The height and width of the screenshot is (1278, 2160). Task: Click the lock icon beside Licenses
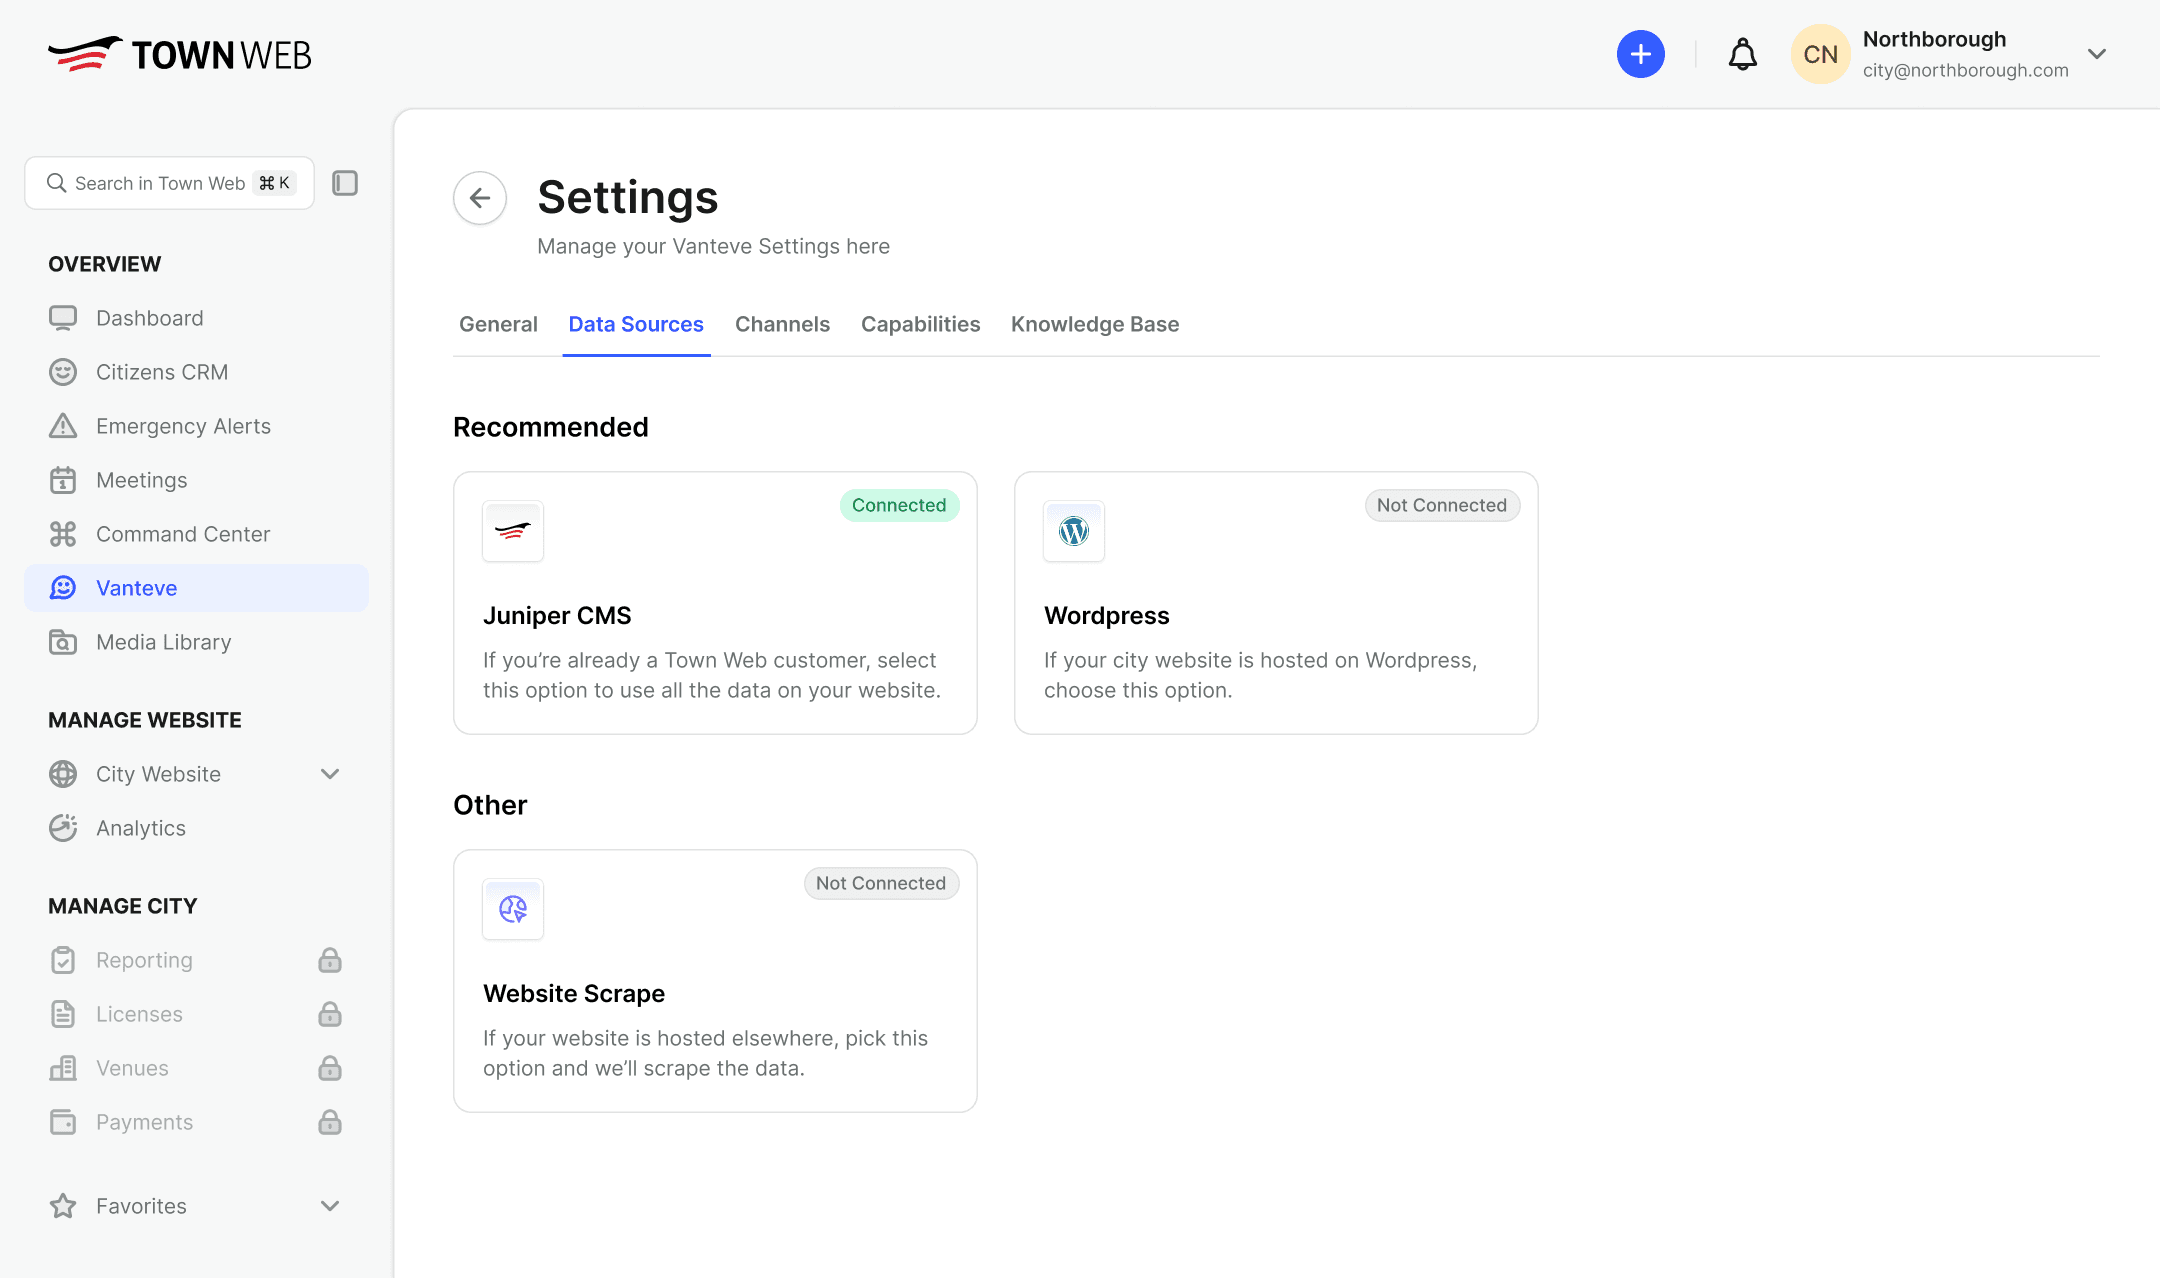(x=330, y=1014)
